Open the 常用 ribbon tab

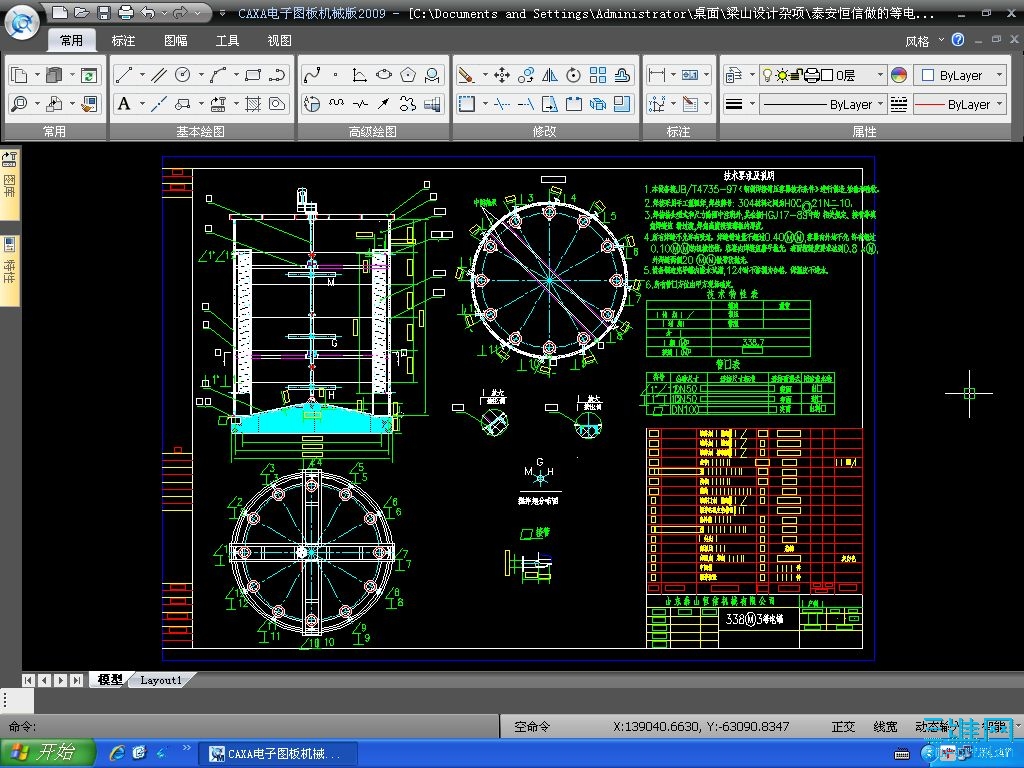pyautogui.click(x=71, y=40)
